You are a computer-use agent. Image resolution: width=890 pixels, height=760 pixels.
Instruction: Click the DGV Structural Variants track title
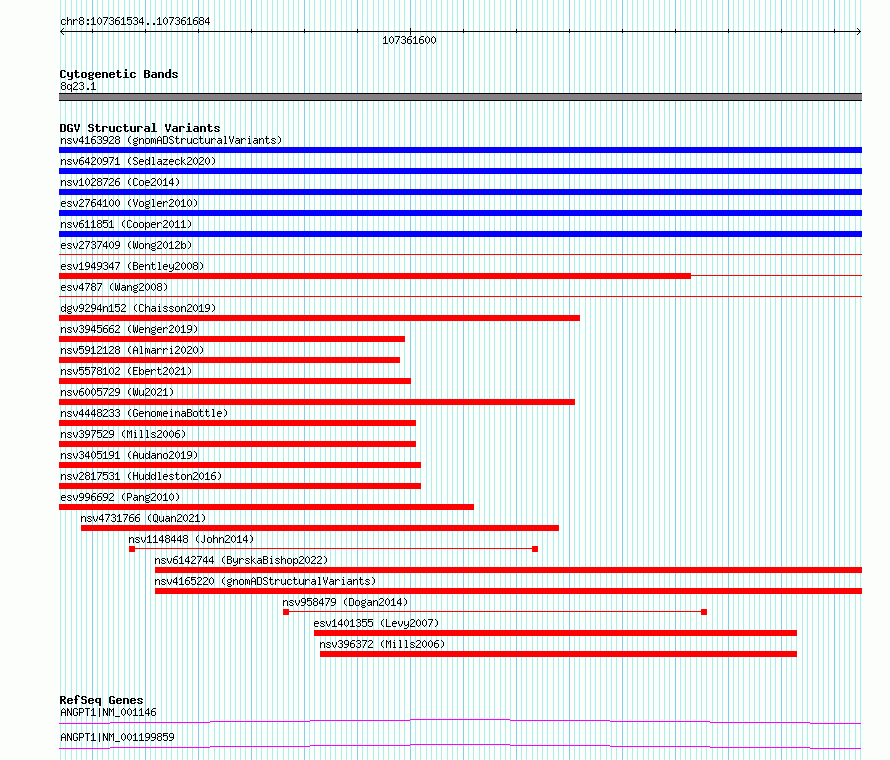[140, 128]
